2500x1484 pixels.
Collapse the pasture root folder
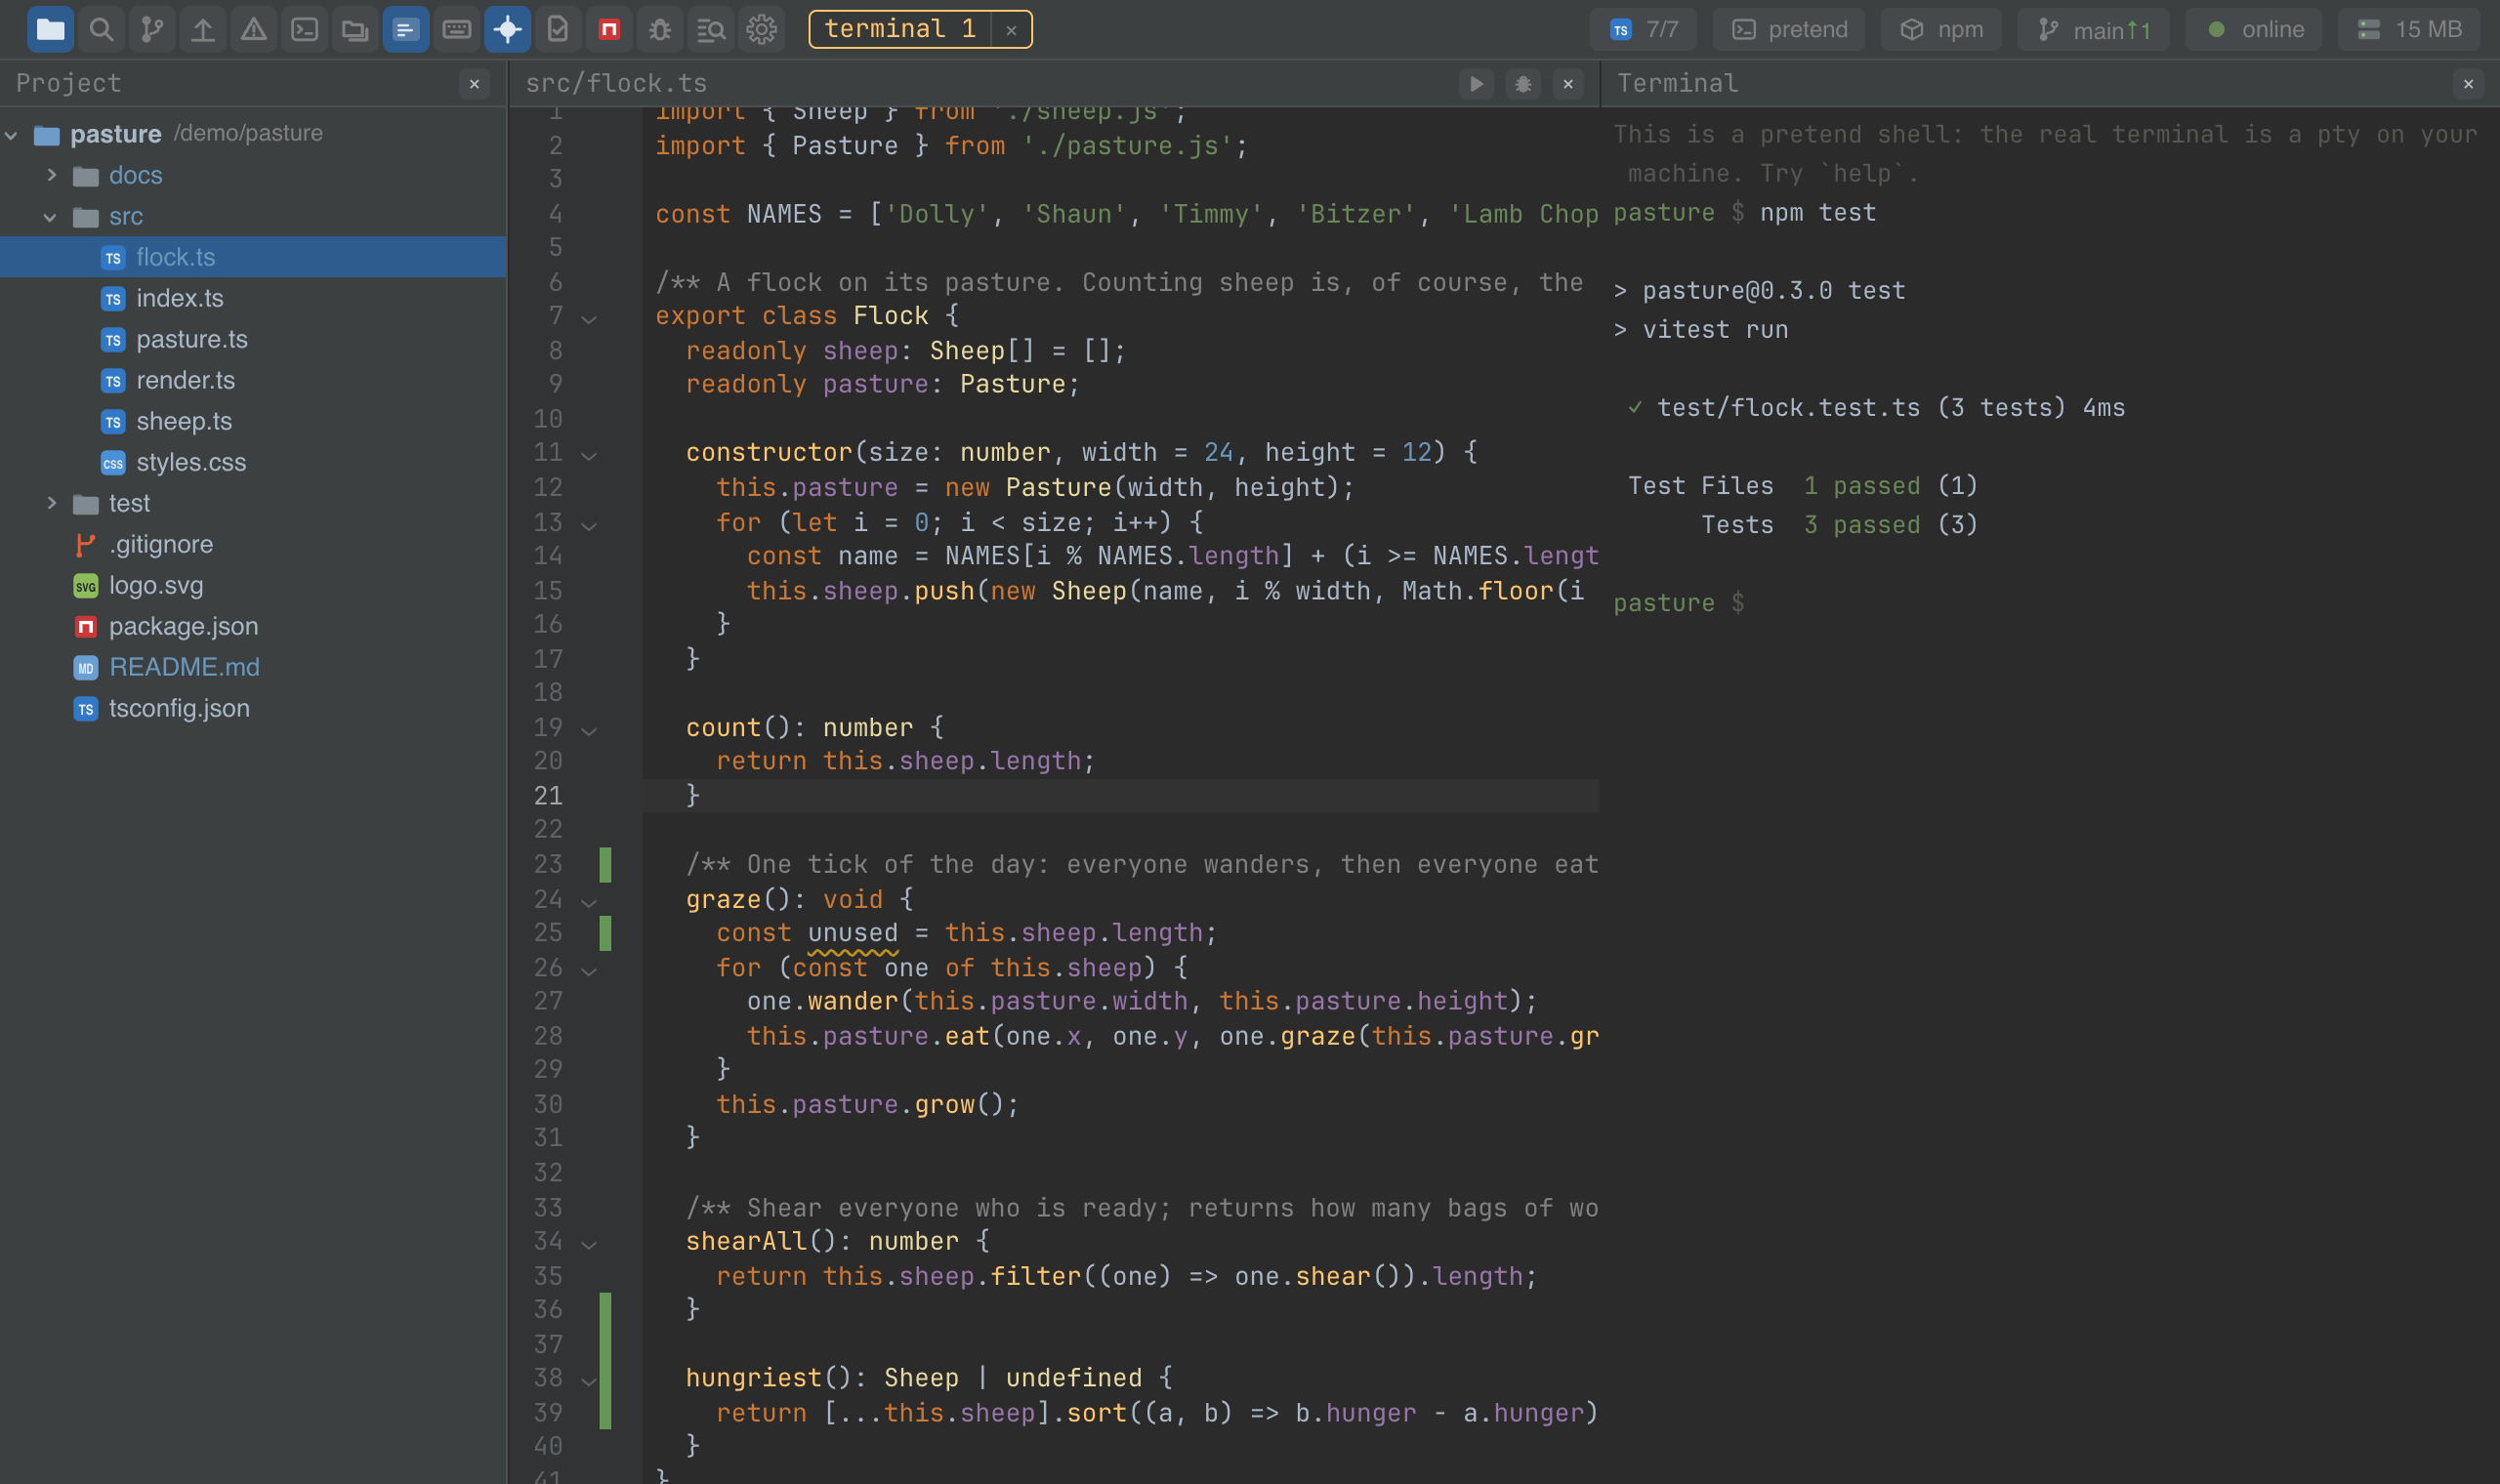point(12,134)
